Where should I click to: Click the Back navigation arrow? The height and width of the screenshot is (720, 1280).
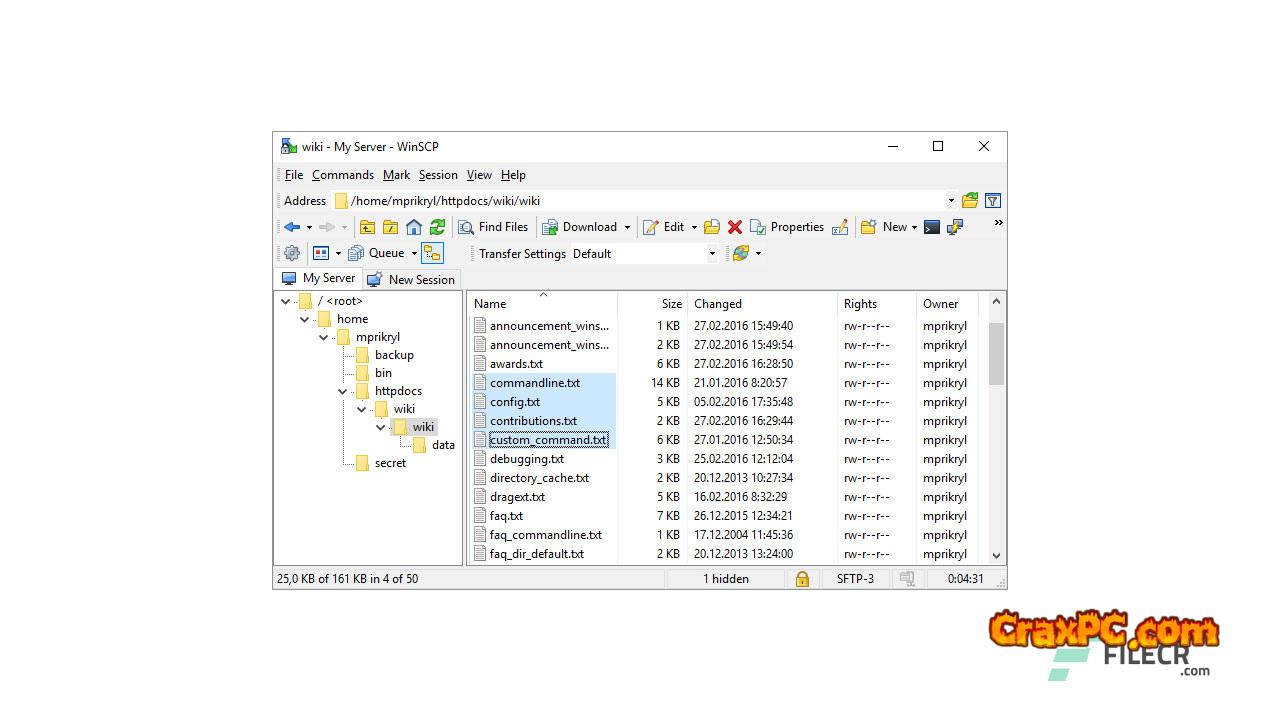point(292,227)
